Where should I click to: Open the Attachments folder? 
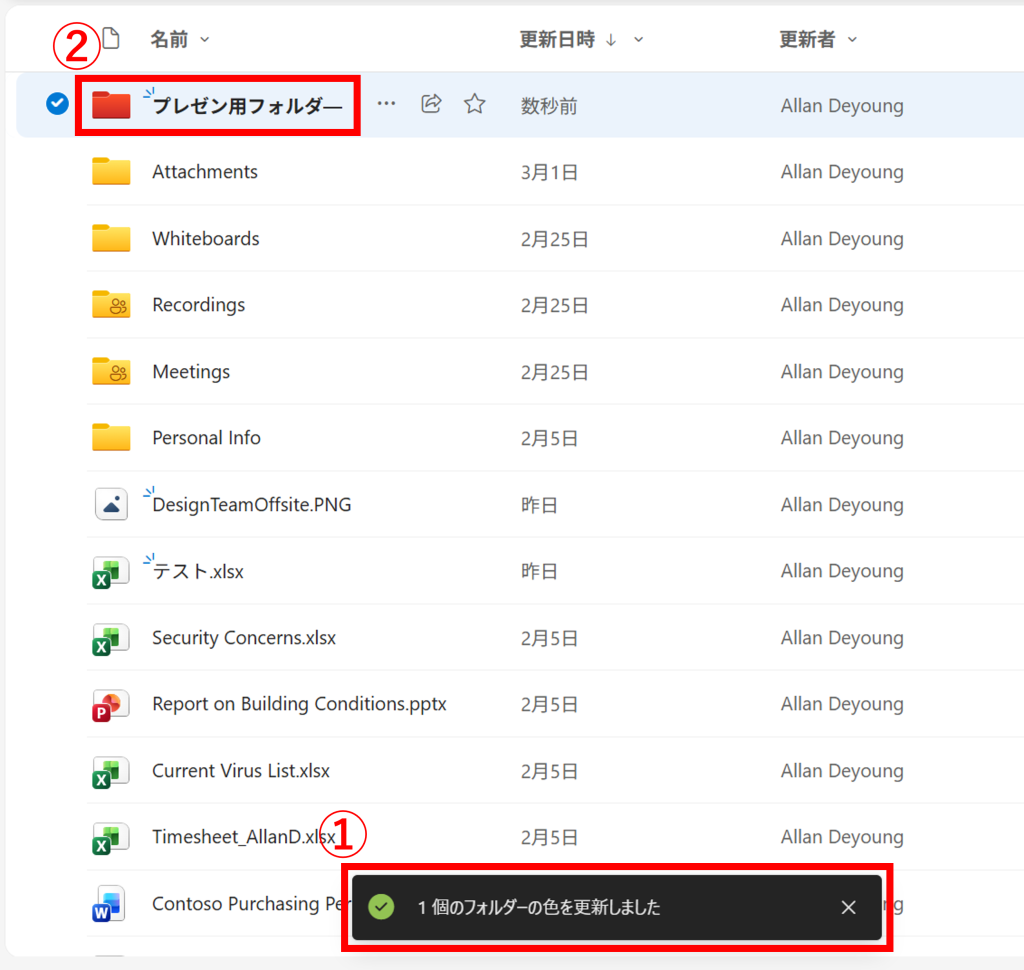pos(204,172)
